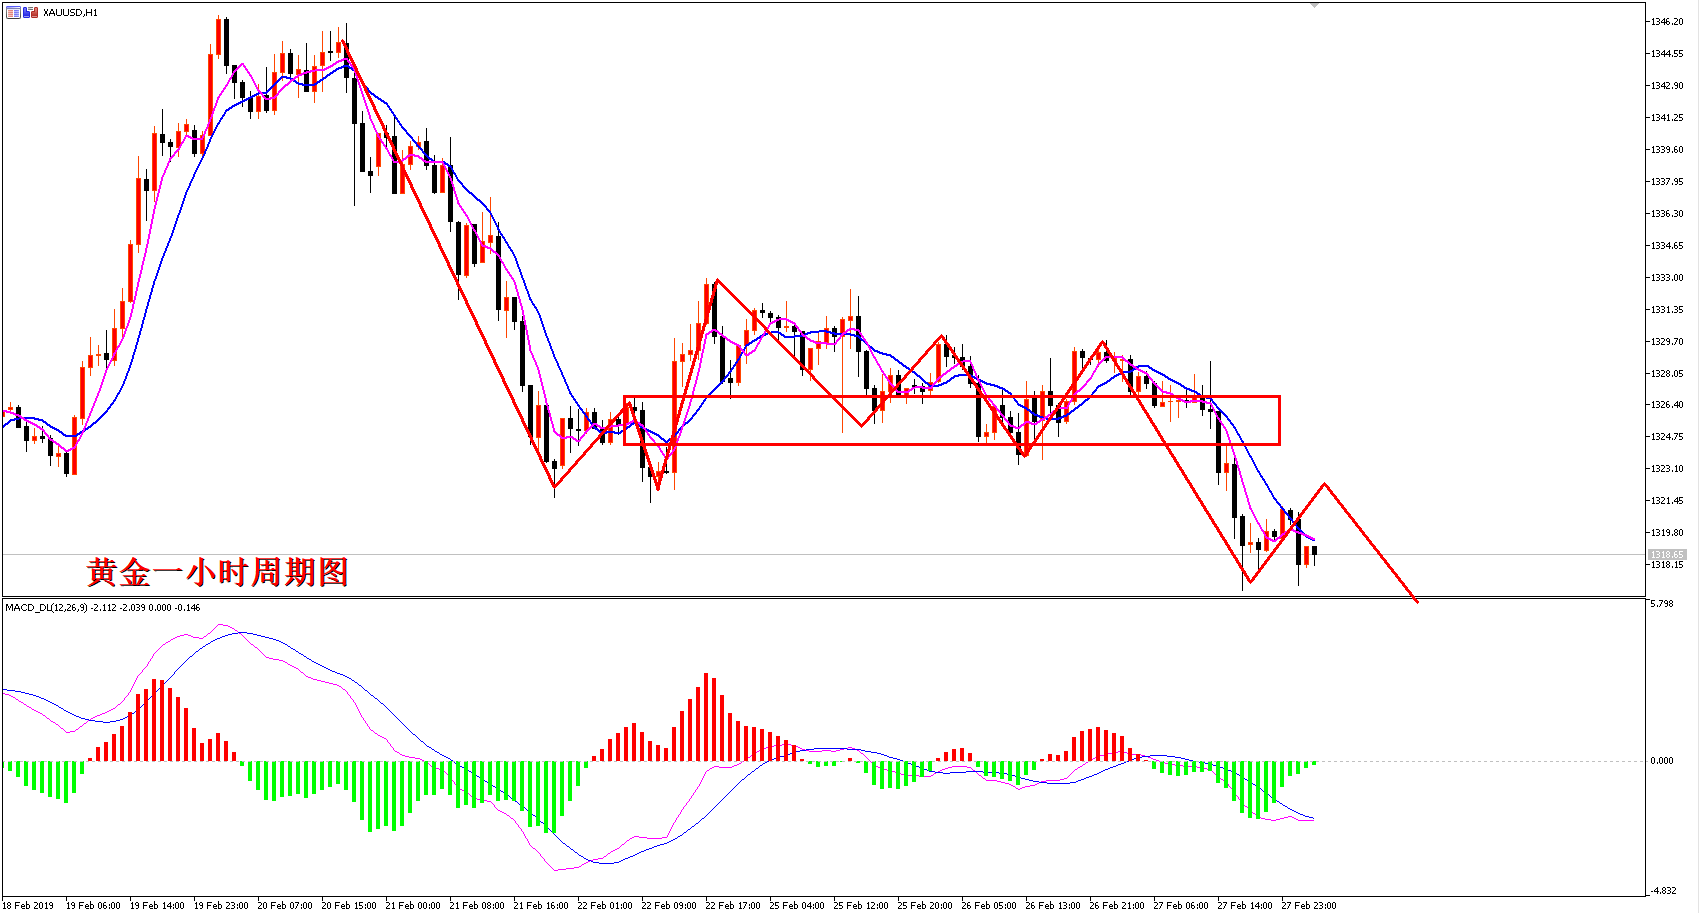Click the 1346.20 price scale label
This screenshot has width=1700, height=913.
[1667, 21]
